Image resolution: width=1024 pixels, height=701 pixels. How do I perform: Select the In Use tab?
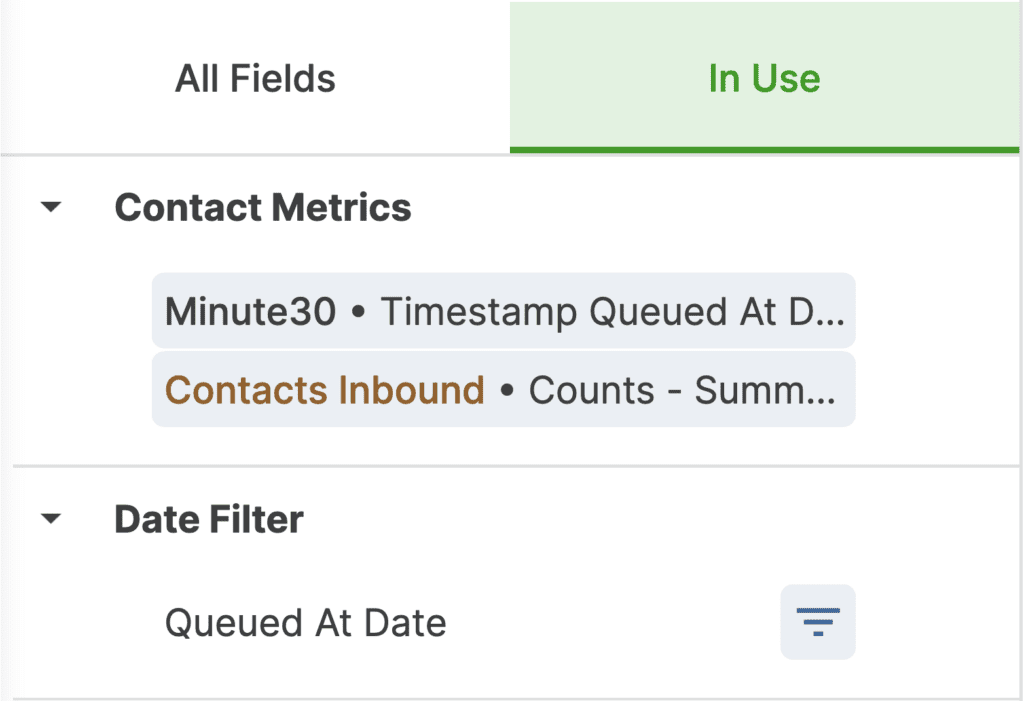(764, 78)
